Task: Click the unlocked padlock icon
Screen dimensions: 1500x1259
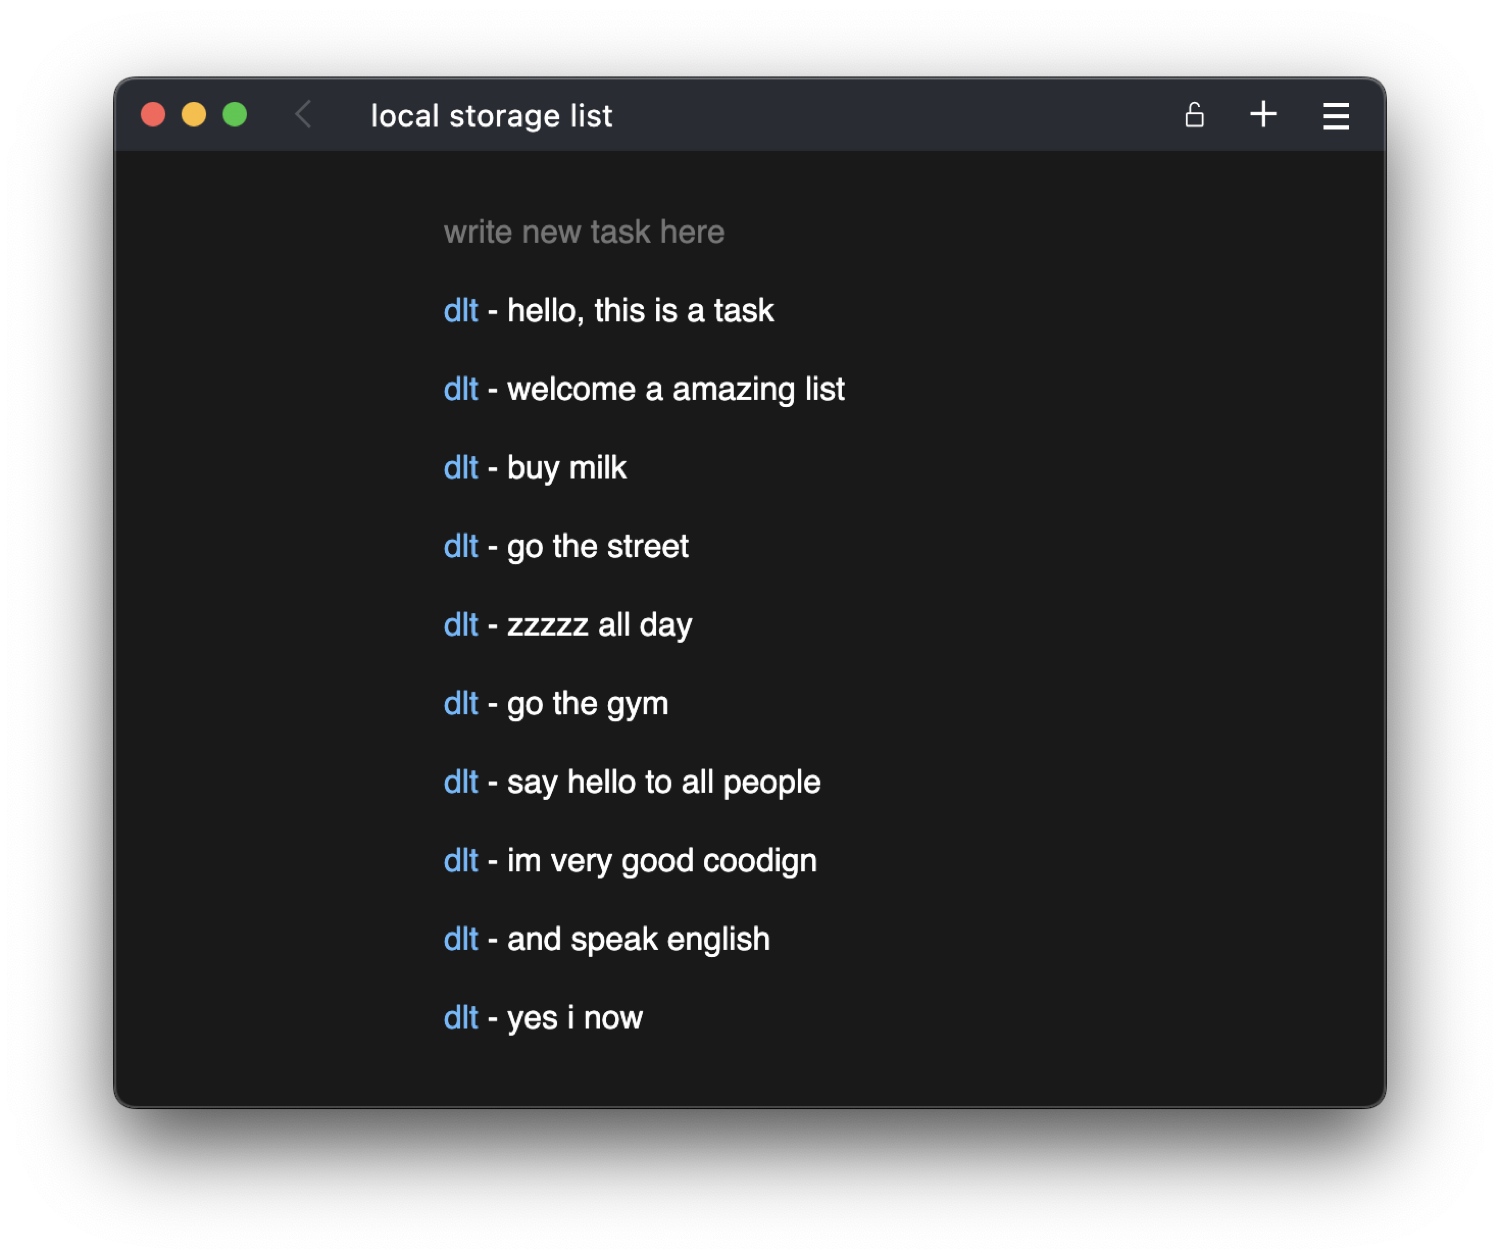Action: (x=1194, y=115)
